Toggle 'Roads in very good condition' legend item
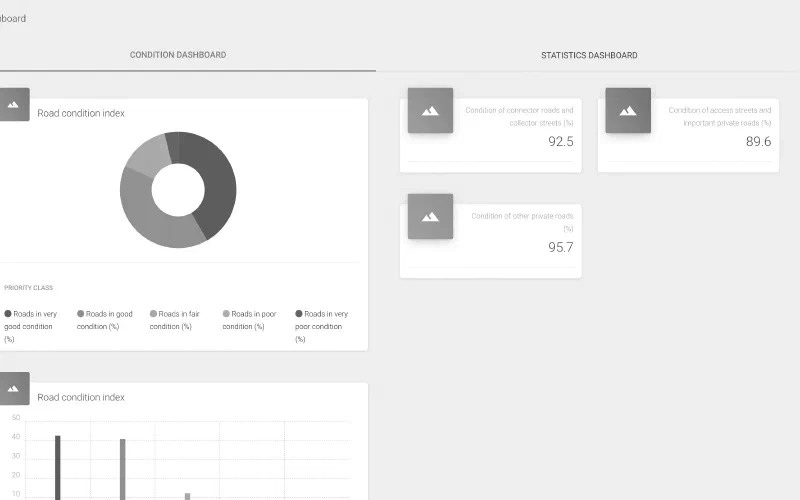The image size is (800, 500). coord(31,326)
